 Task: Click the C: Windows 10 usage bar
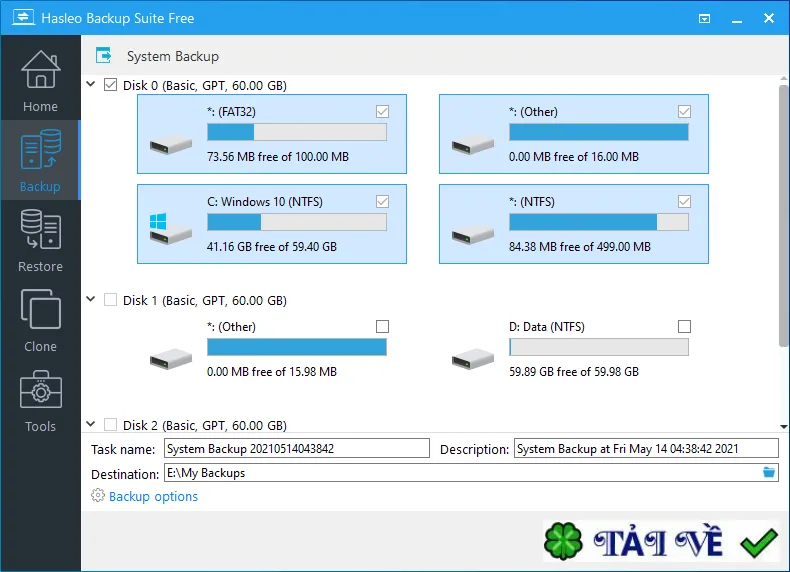pyautogui.click(x=297, y=222)
